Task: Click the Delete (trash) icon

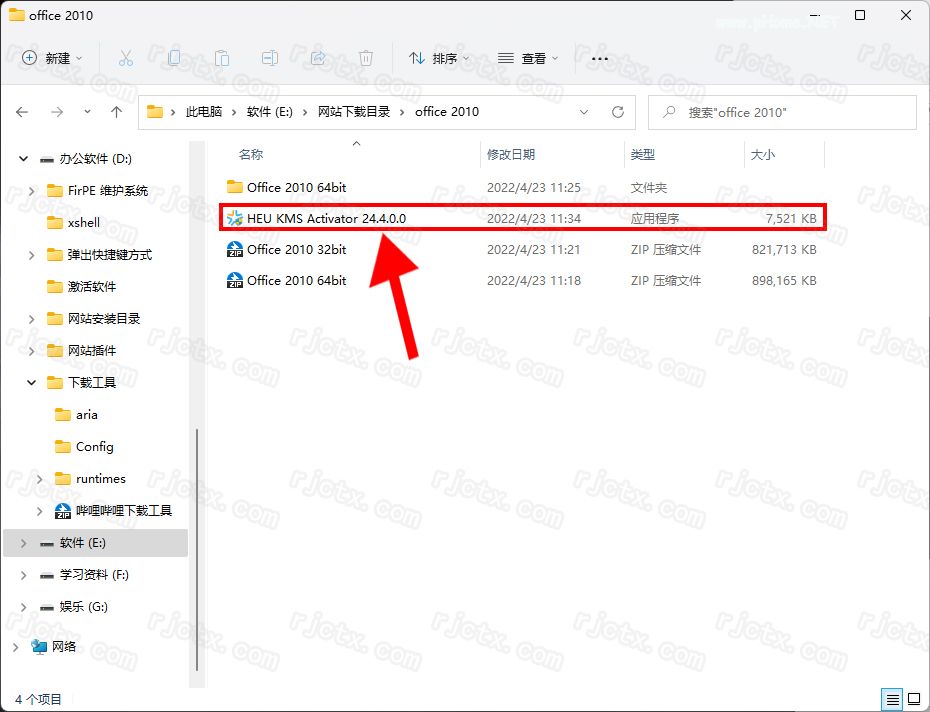Action: click(366, 59)
